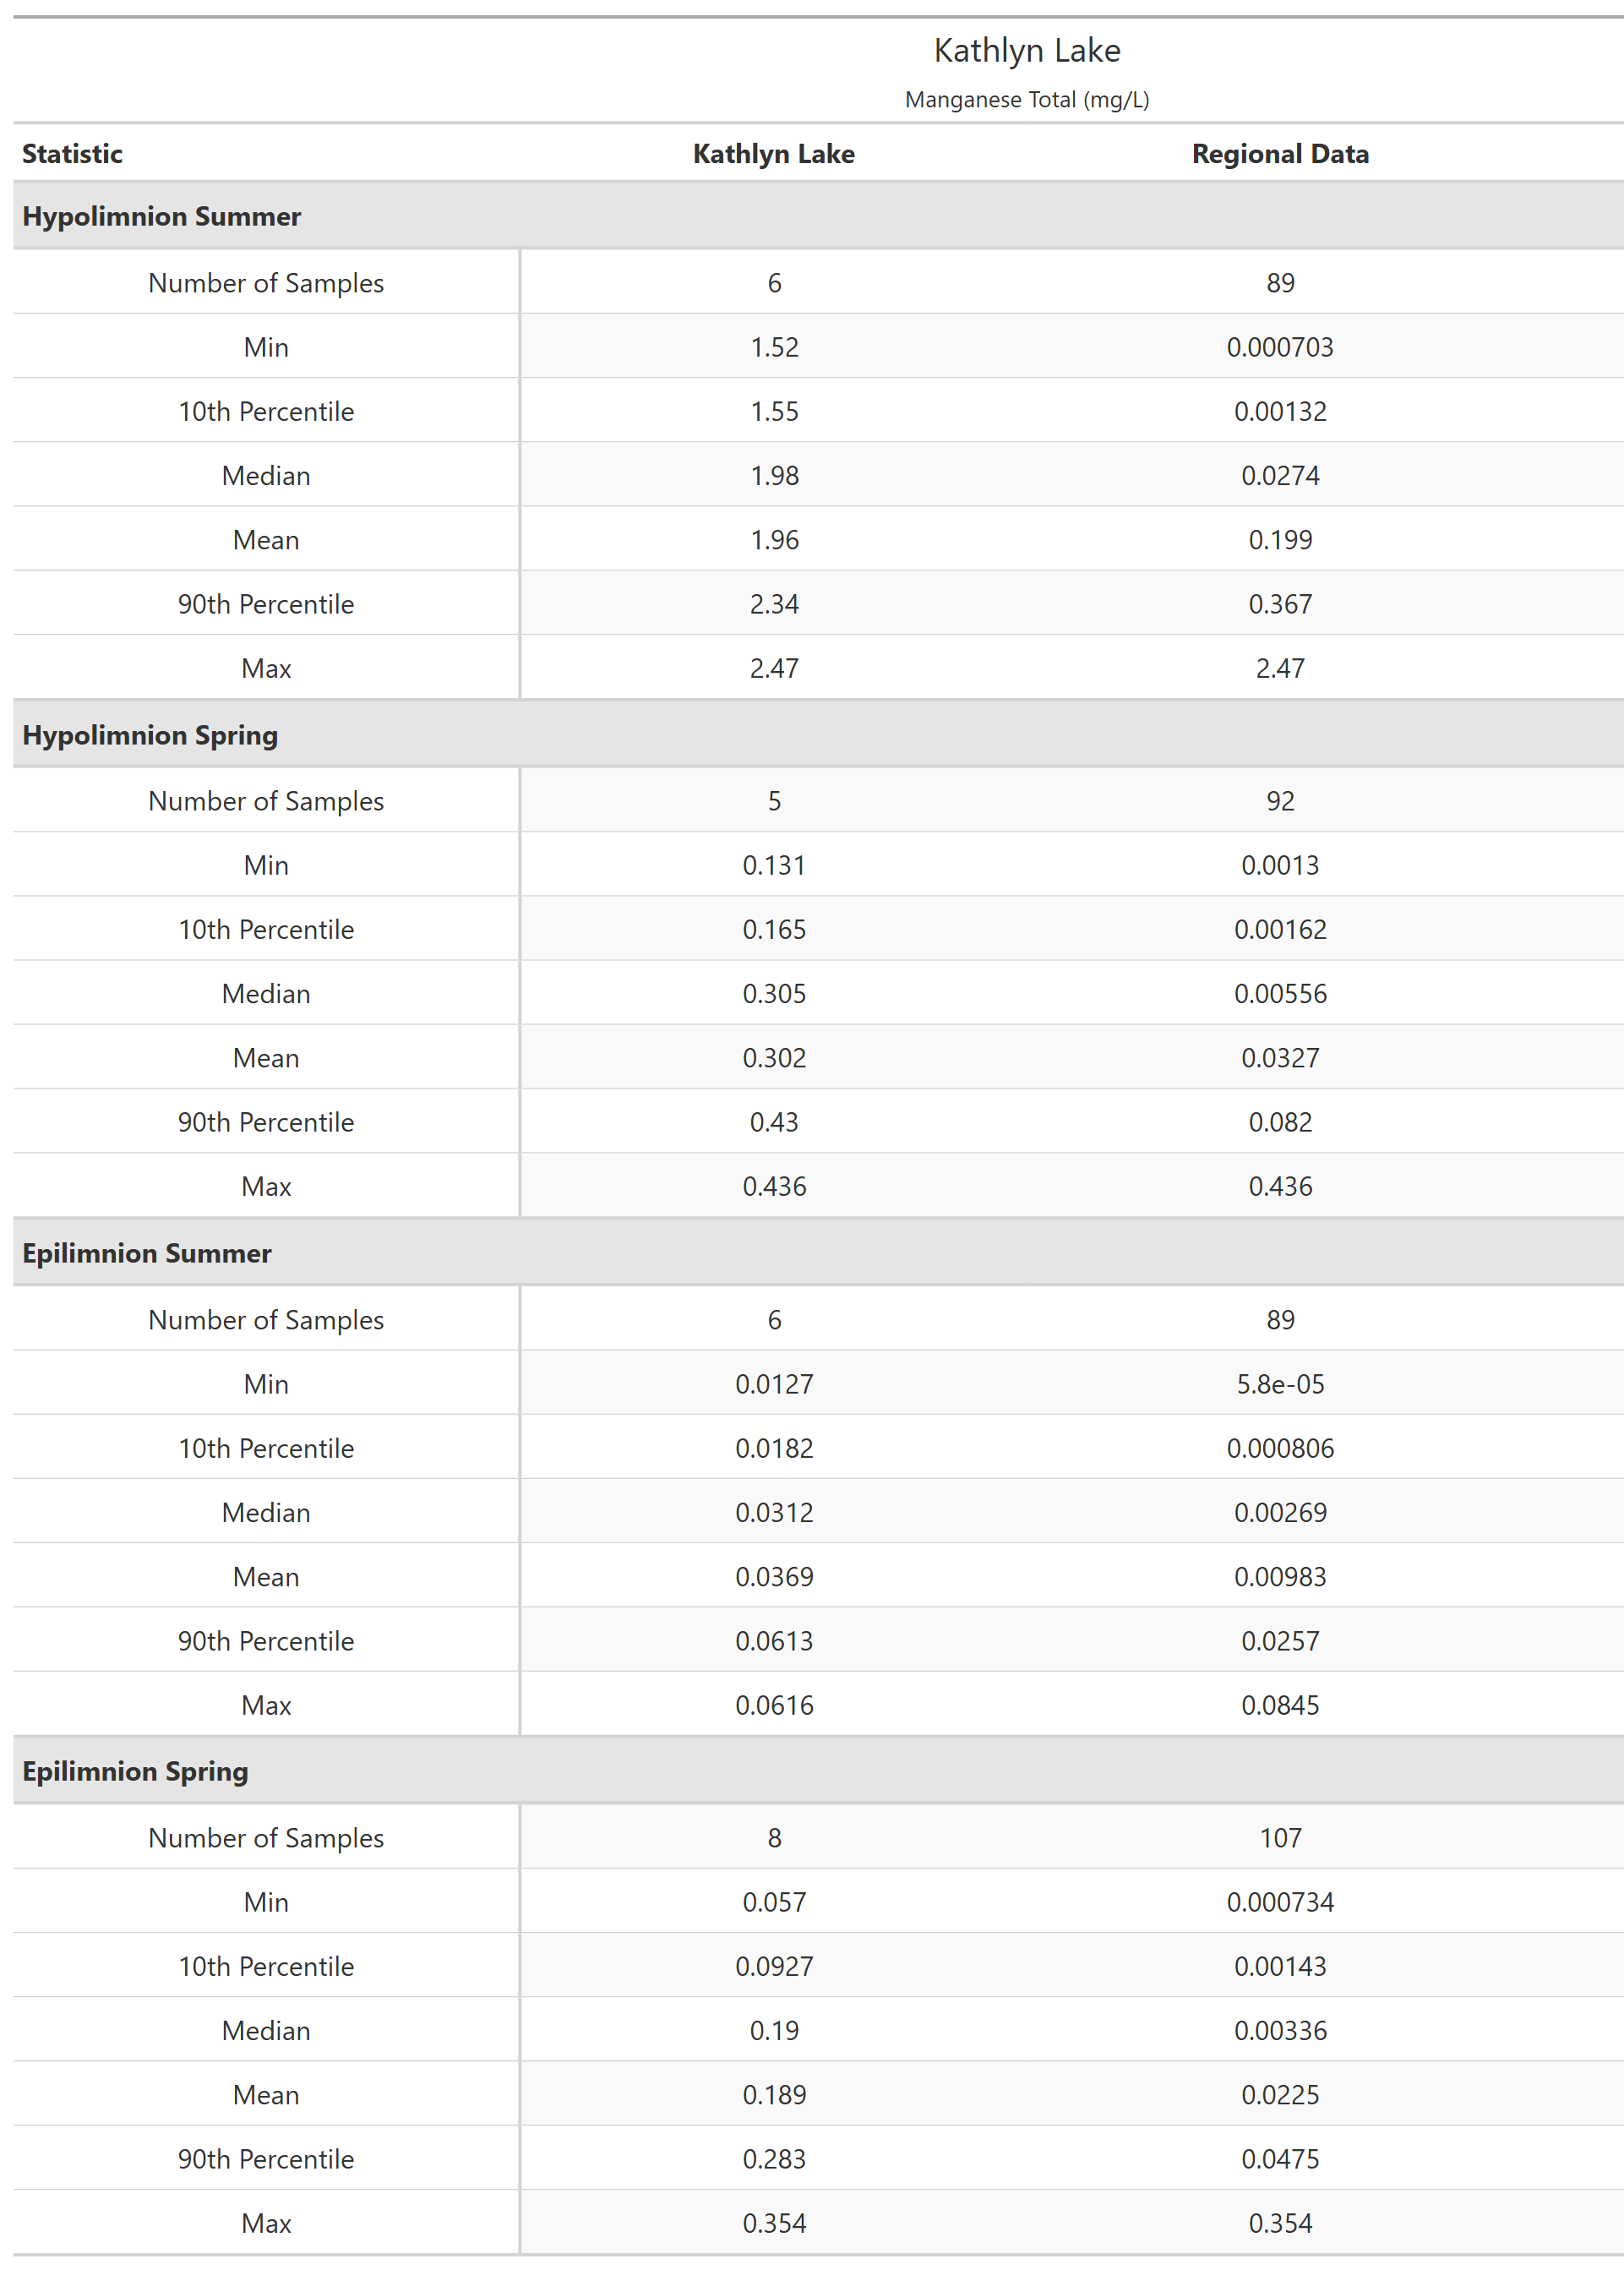Select the Epilimnion Spring group row
The height and width of the screenshot is (2270, 1624).
135,1771
